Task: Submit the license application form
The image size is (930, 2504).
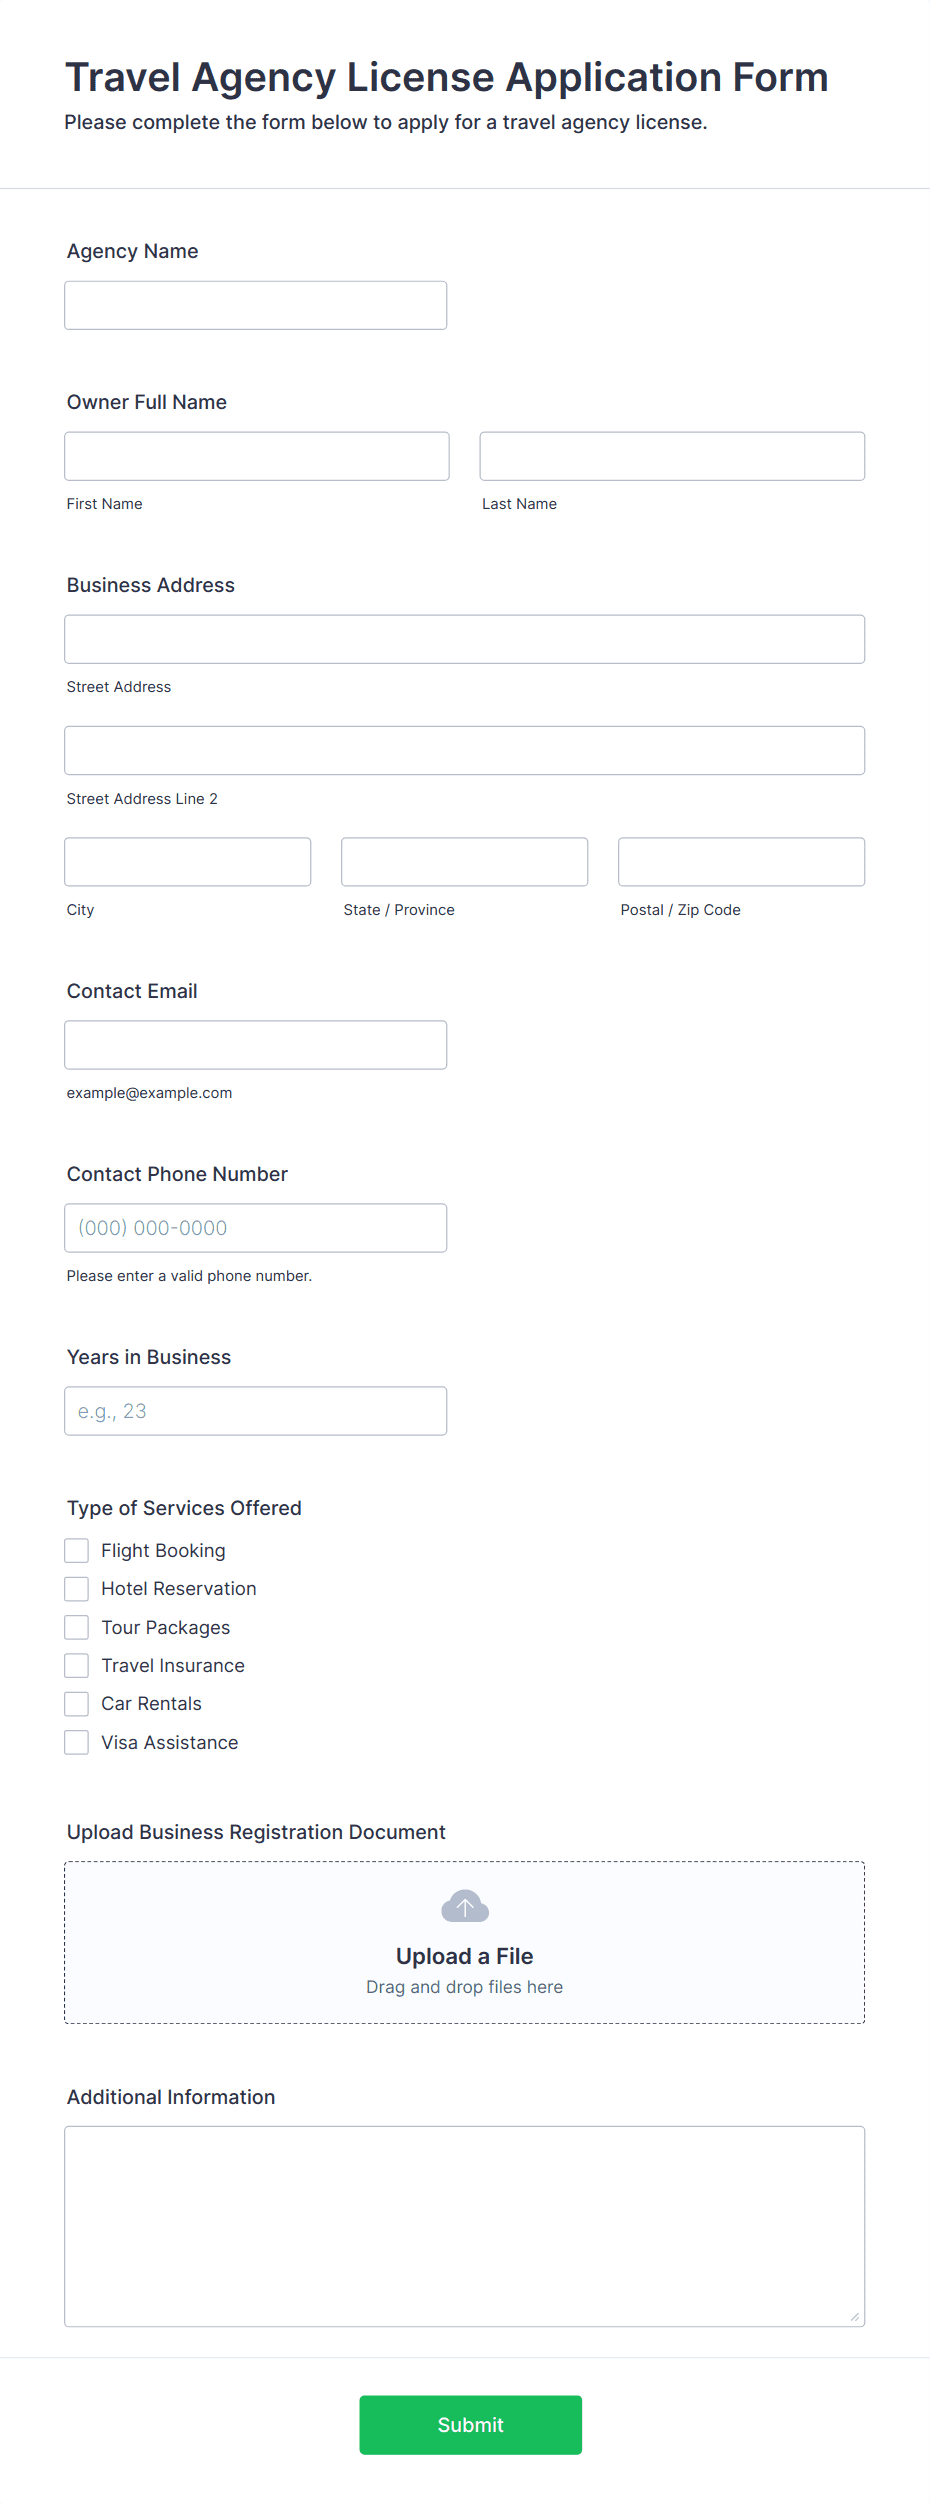Action: click(x=470, y=2424)
